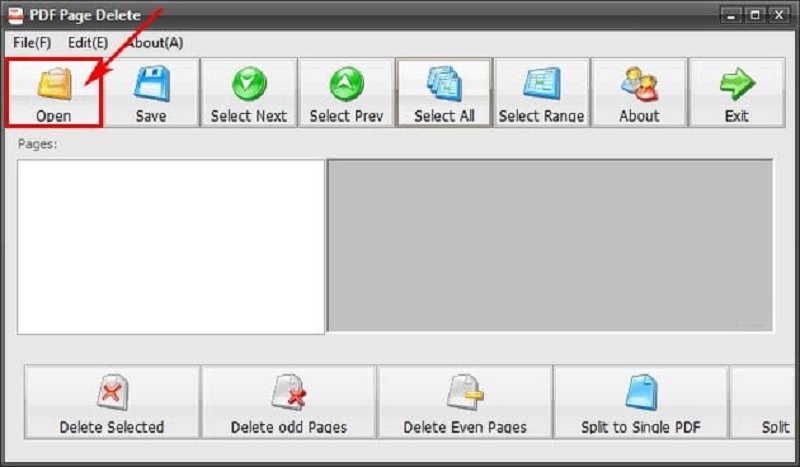Click the PDF Page Delete title bar icon
The image size is (800, 467).
tap(16, 15)
